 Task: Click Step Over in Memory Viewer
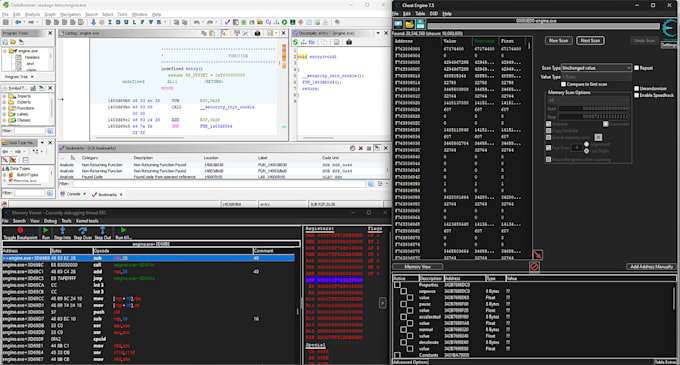coord(82,233)
